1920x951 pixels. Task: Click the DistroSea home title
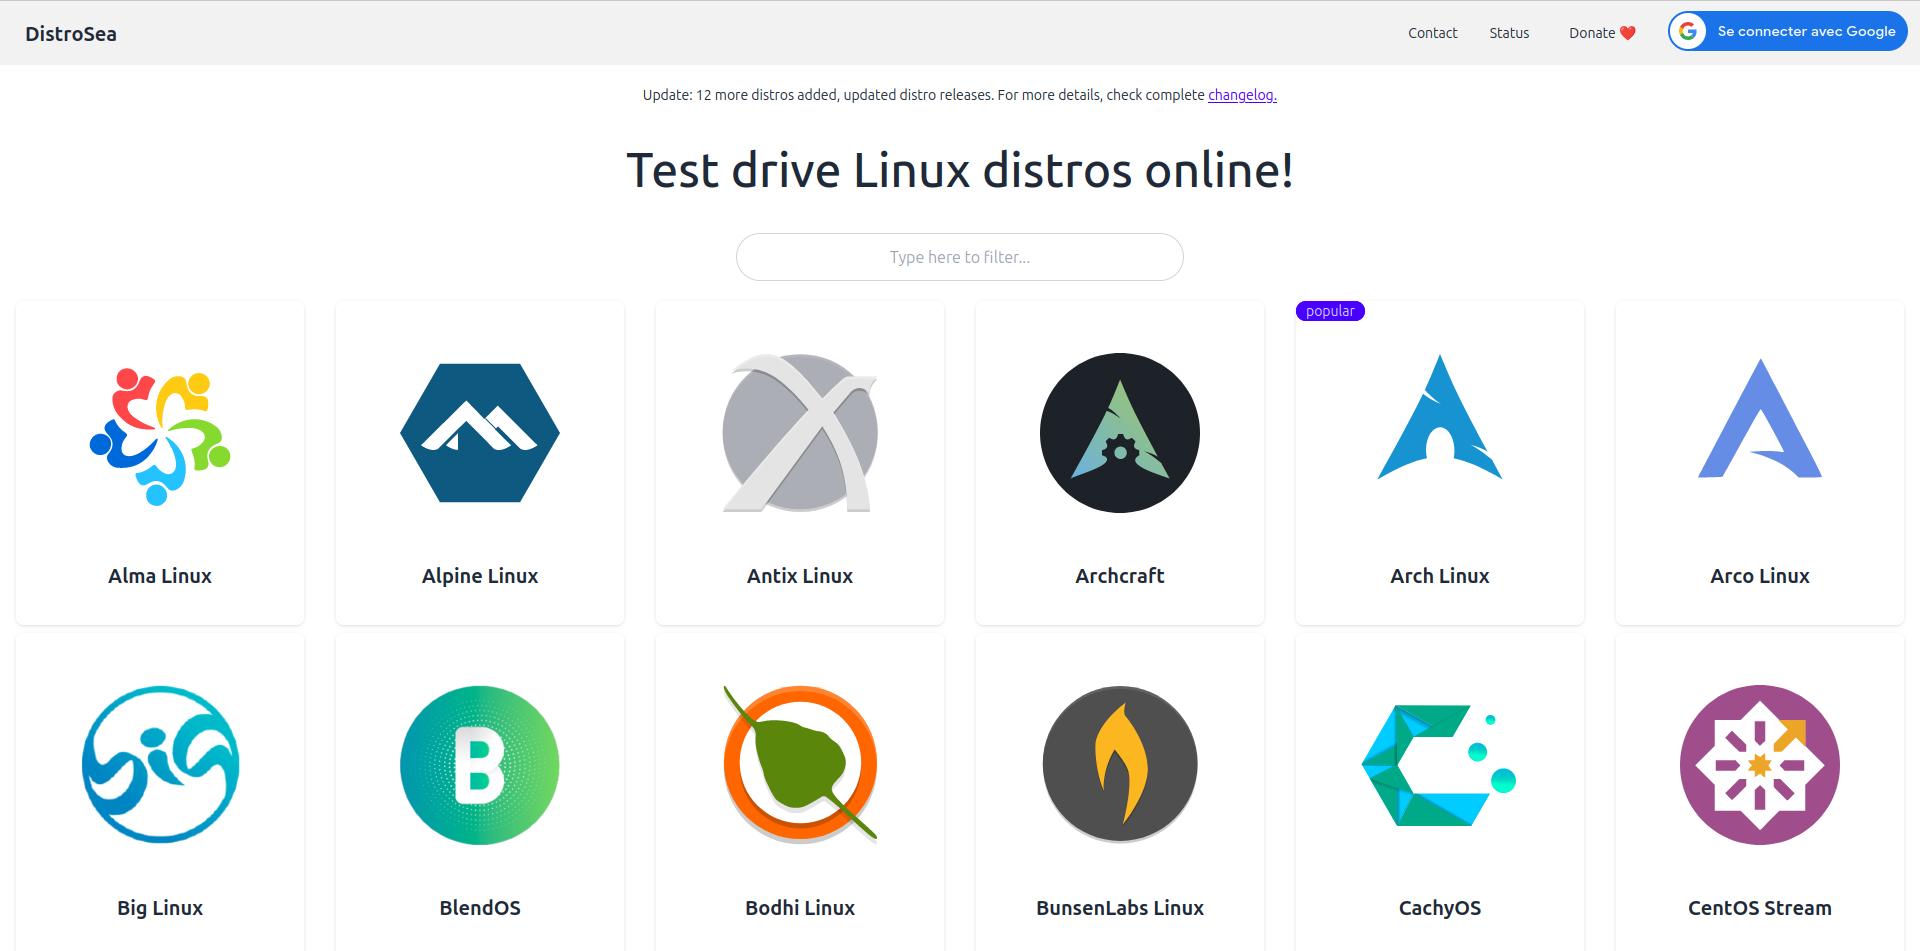71,34
